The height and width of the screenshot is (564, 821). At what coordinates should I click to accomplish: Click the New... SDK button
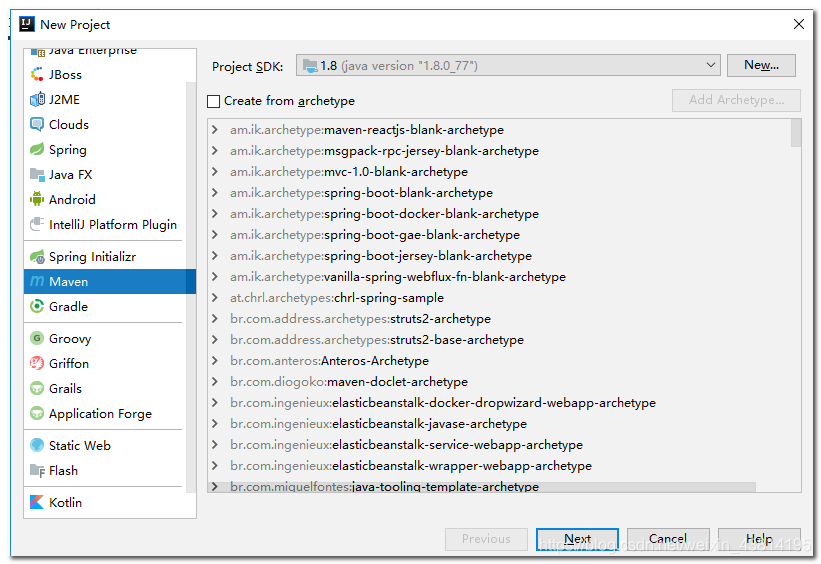[761, 65]
